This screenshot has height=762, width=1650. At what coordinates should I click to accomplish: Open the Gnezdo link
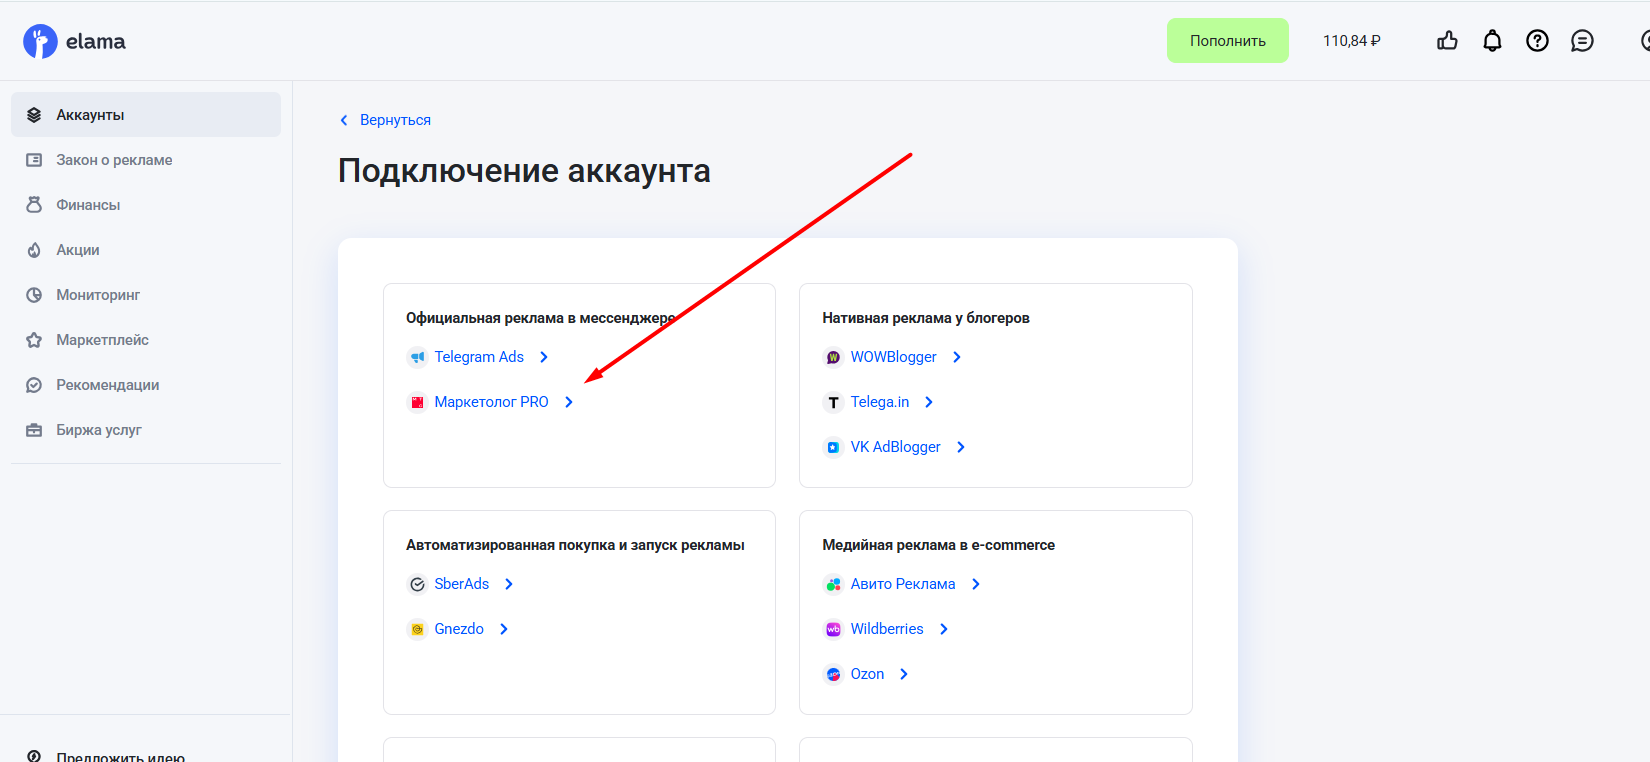click(x=459, y=629)
